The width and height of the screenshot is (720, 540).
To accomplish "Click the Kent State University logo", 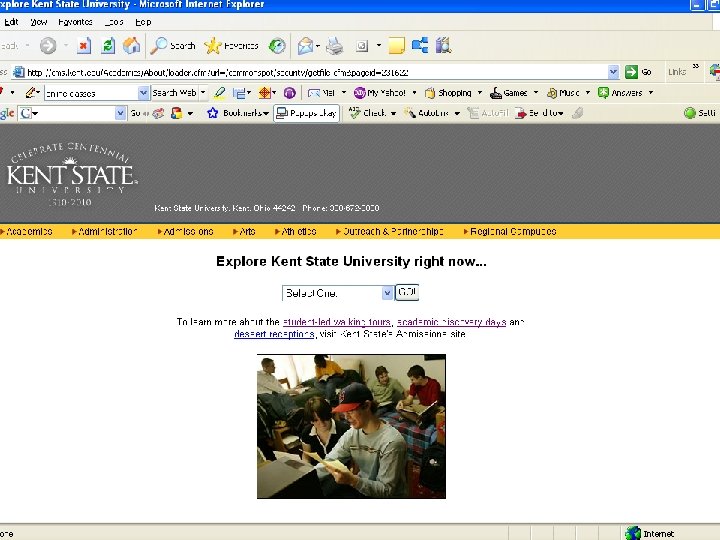I will 72,174.
